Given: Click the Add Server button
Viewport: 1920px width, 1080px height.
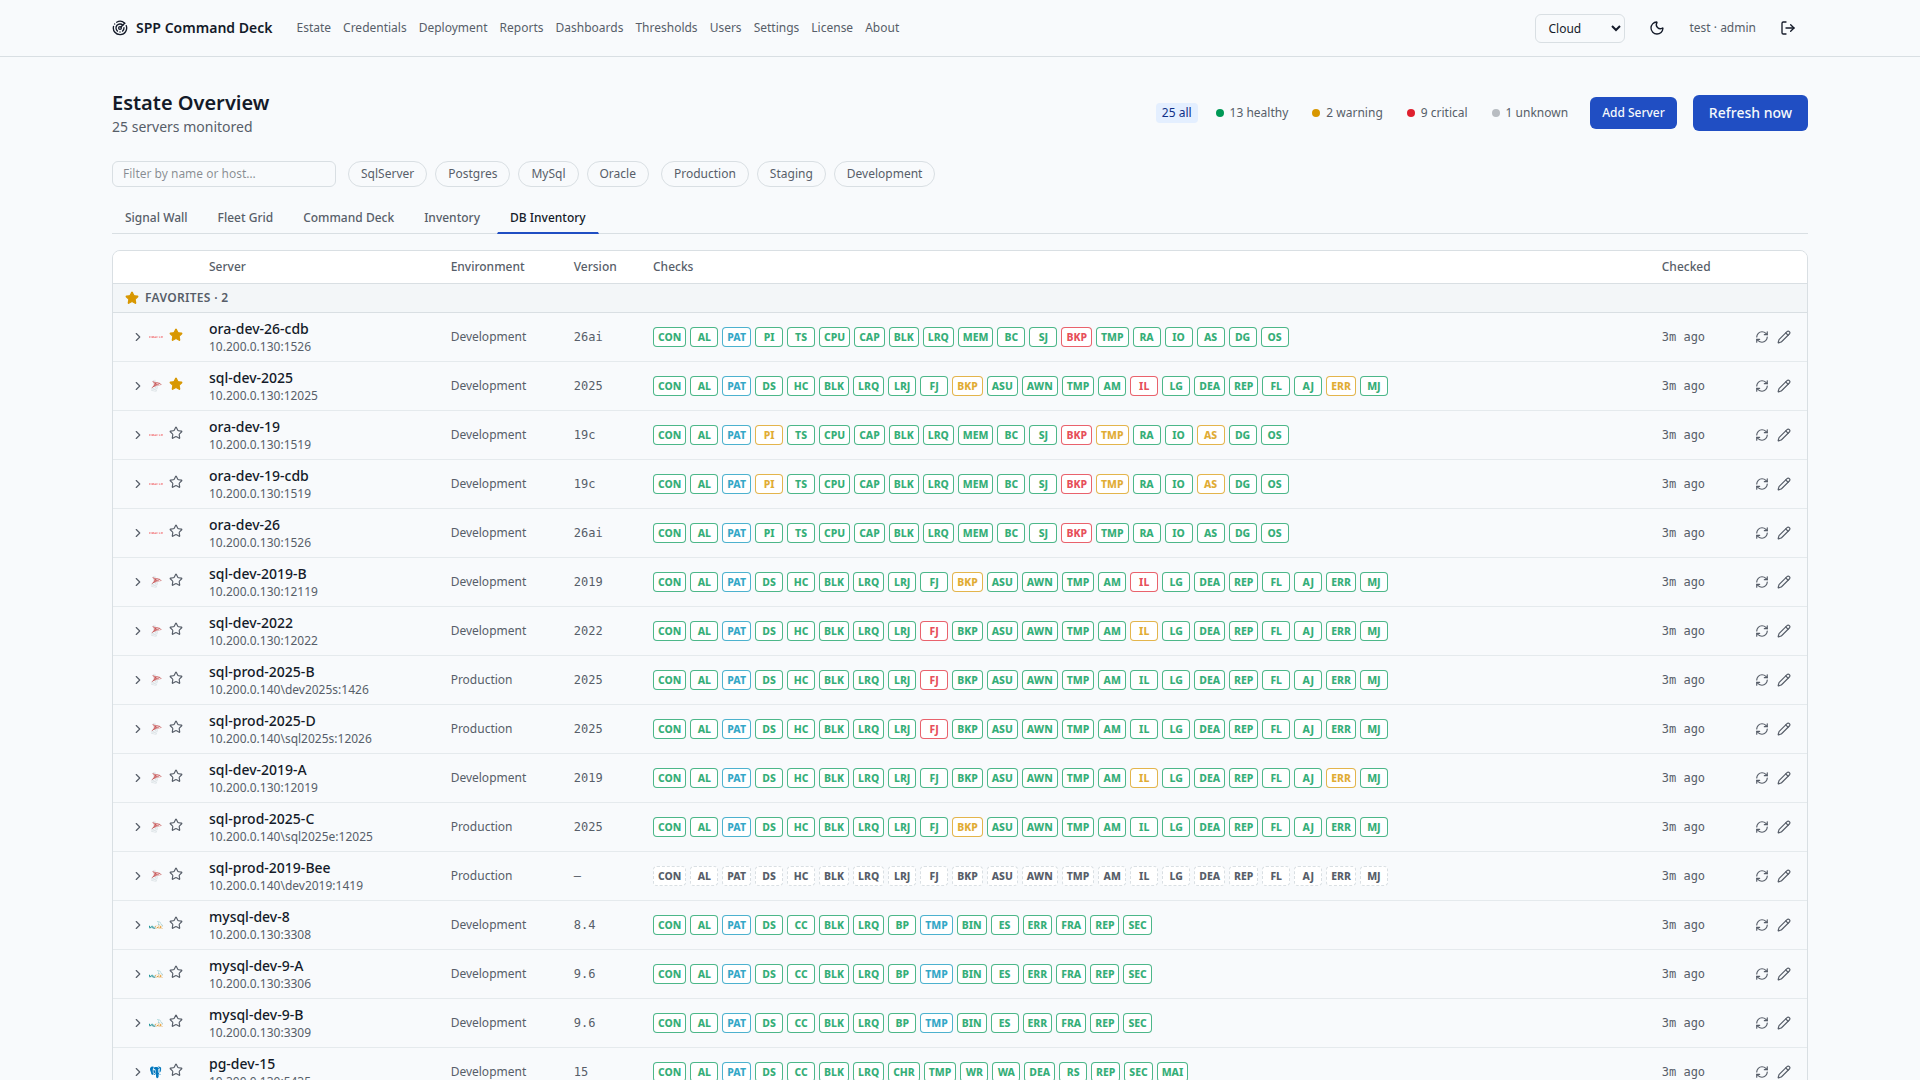Looking at the screenshot, I should coord(1633,113).
